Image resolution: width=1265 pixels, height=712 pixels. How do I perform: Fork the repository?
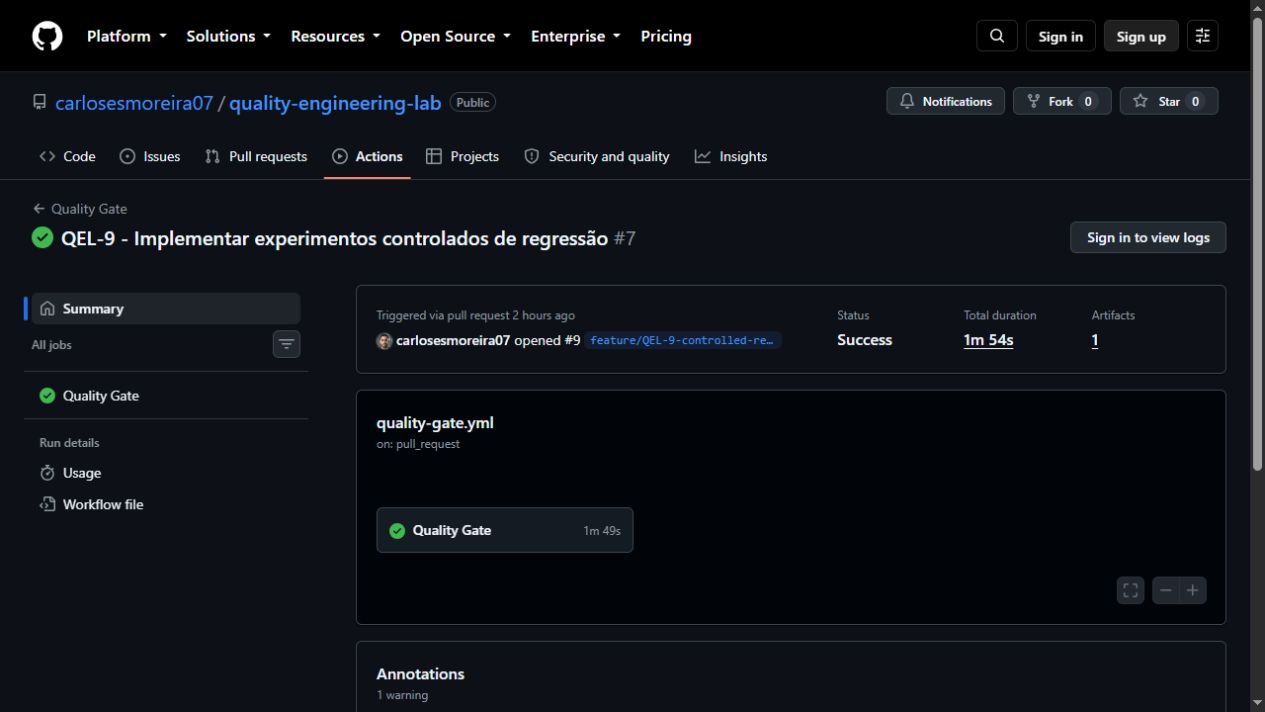[x=1062, y=101]
